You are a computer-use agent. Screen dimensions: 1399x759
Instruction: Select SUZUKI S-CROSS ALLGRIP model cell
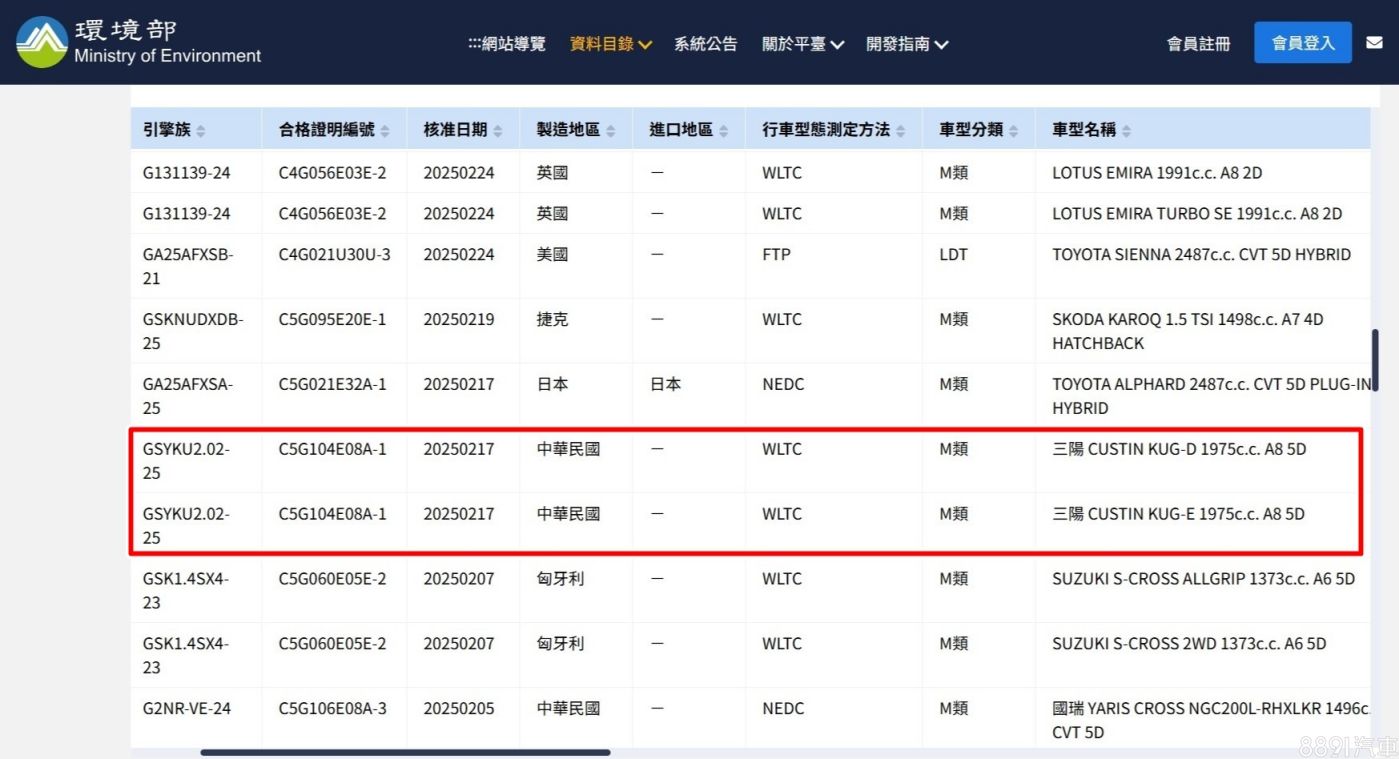tap(1203, 579)
